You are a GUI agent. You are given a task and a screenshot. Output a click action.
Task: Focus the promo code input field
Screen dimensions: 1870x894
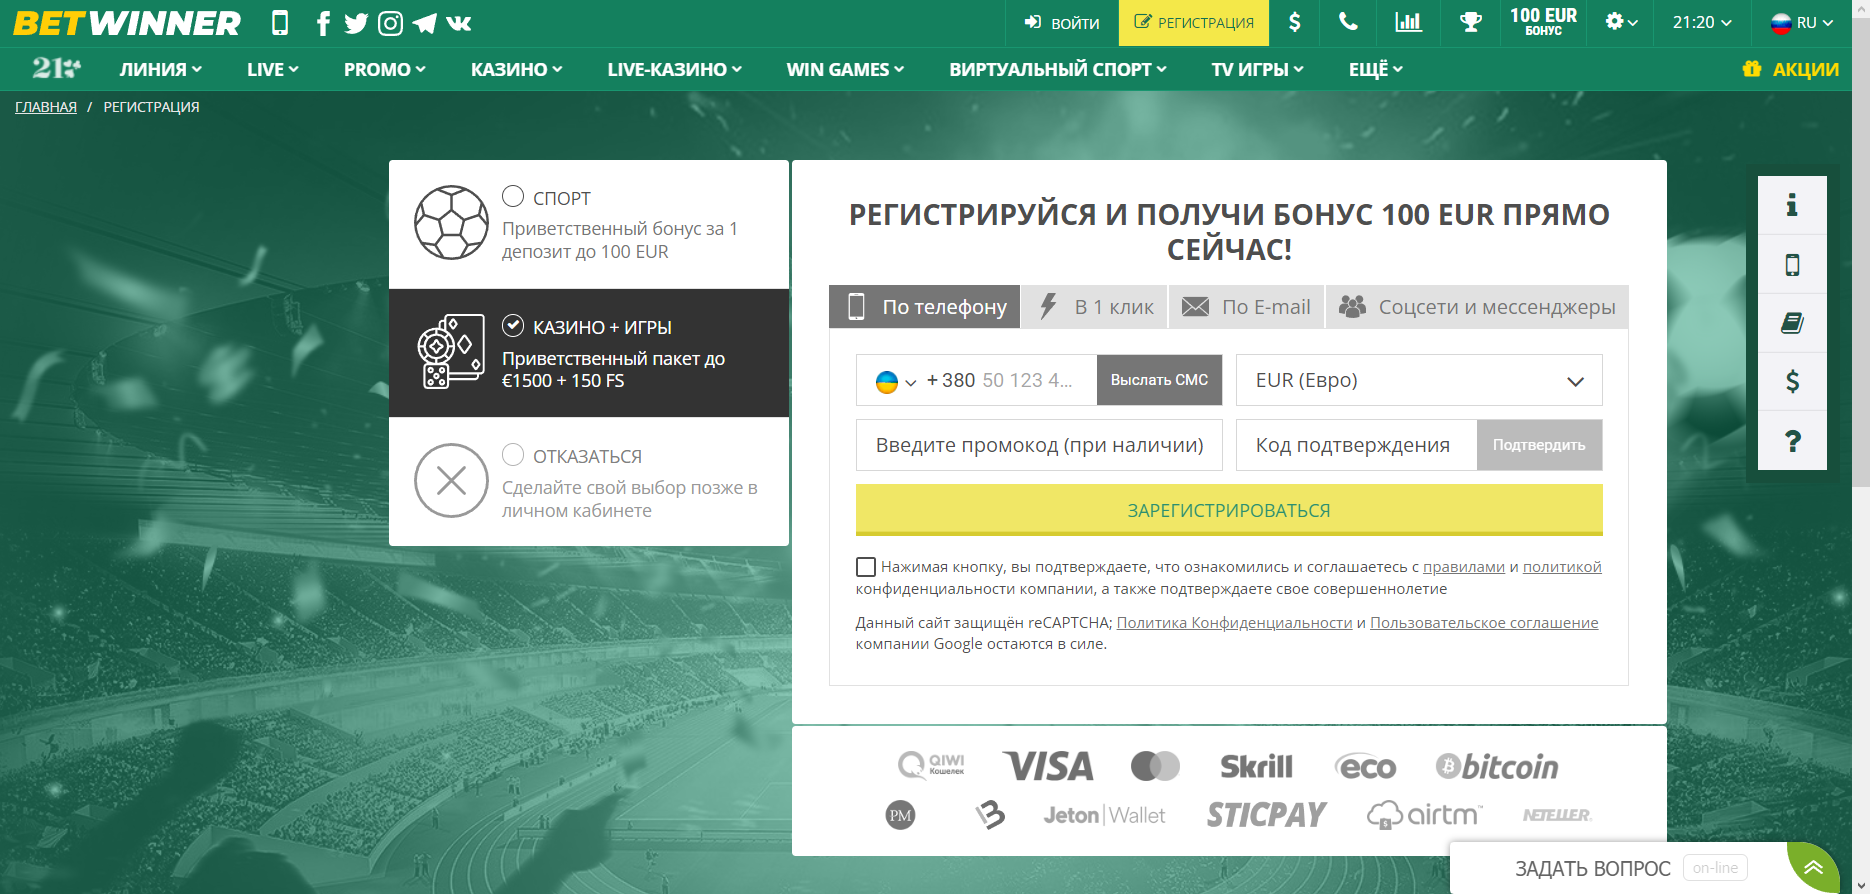coord(1039,445)
